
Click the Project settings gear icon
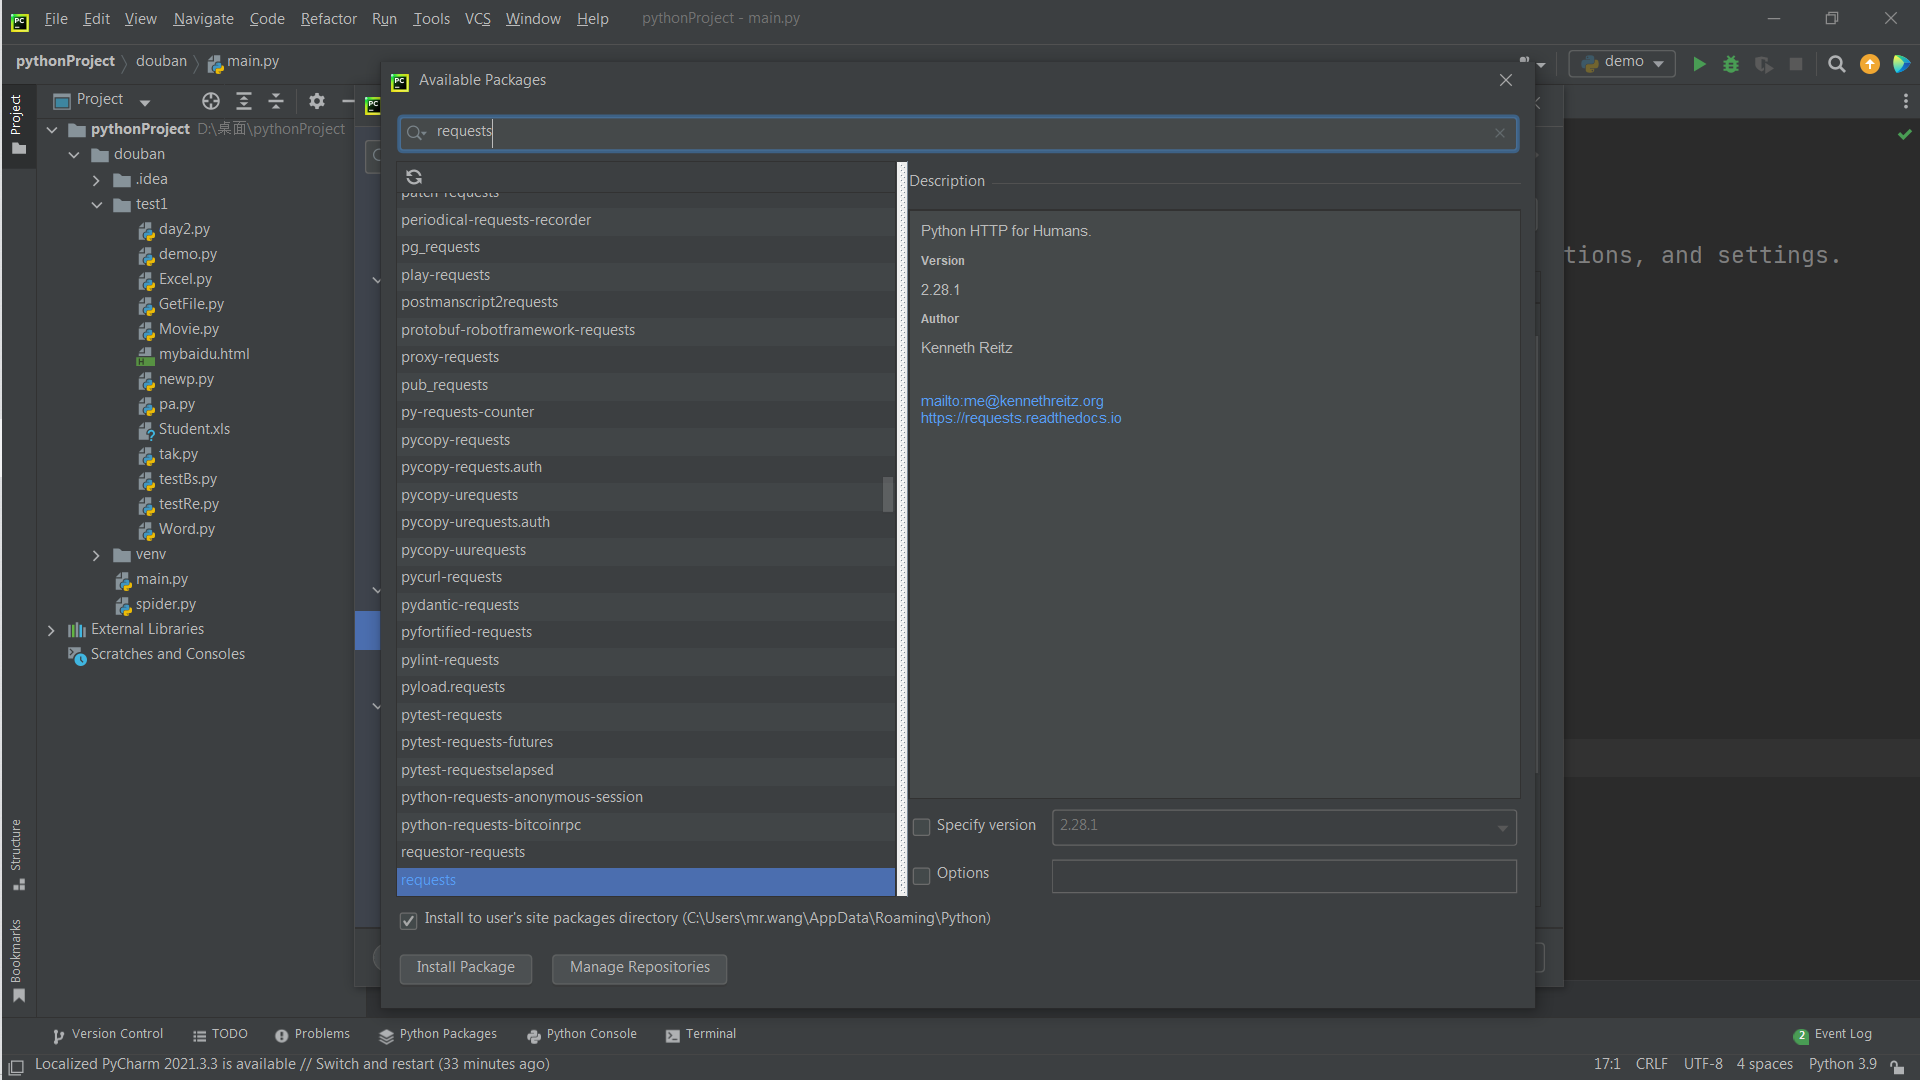tap(317, 101)
